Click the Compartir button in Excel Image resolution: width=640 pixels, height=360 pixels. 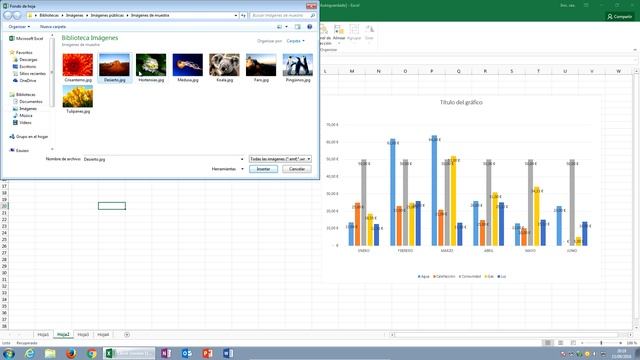pos(619,16)
